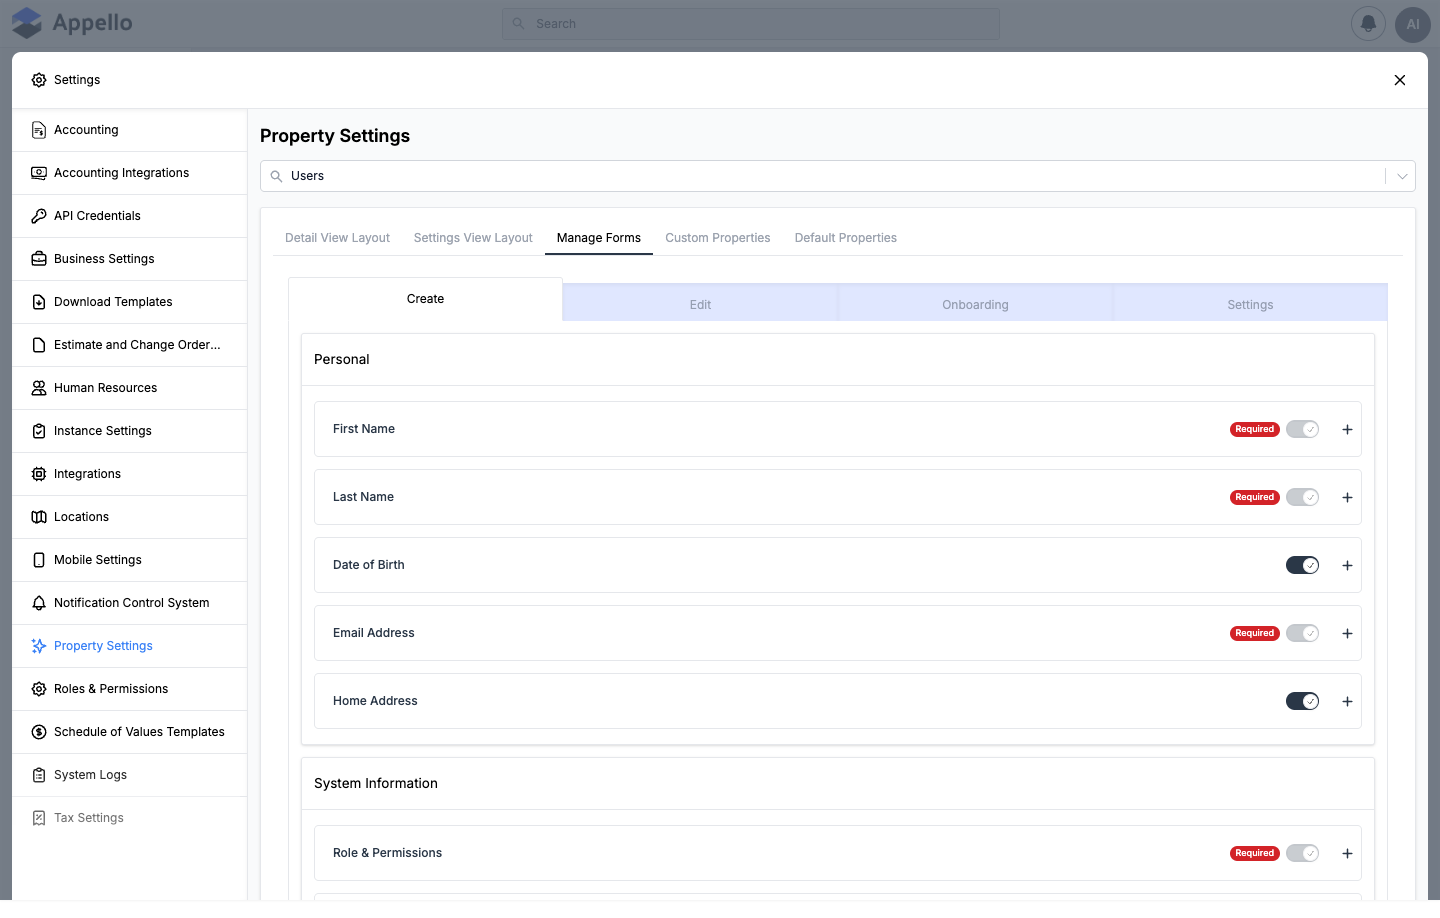Screen dimensions: 1440x918
Task: Click the Roles & Permissions gear icon
Action: coord(39,689)
